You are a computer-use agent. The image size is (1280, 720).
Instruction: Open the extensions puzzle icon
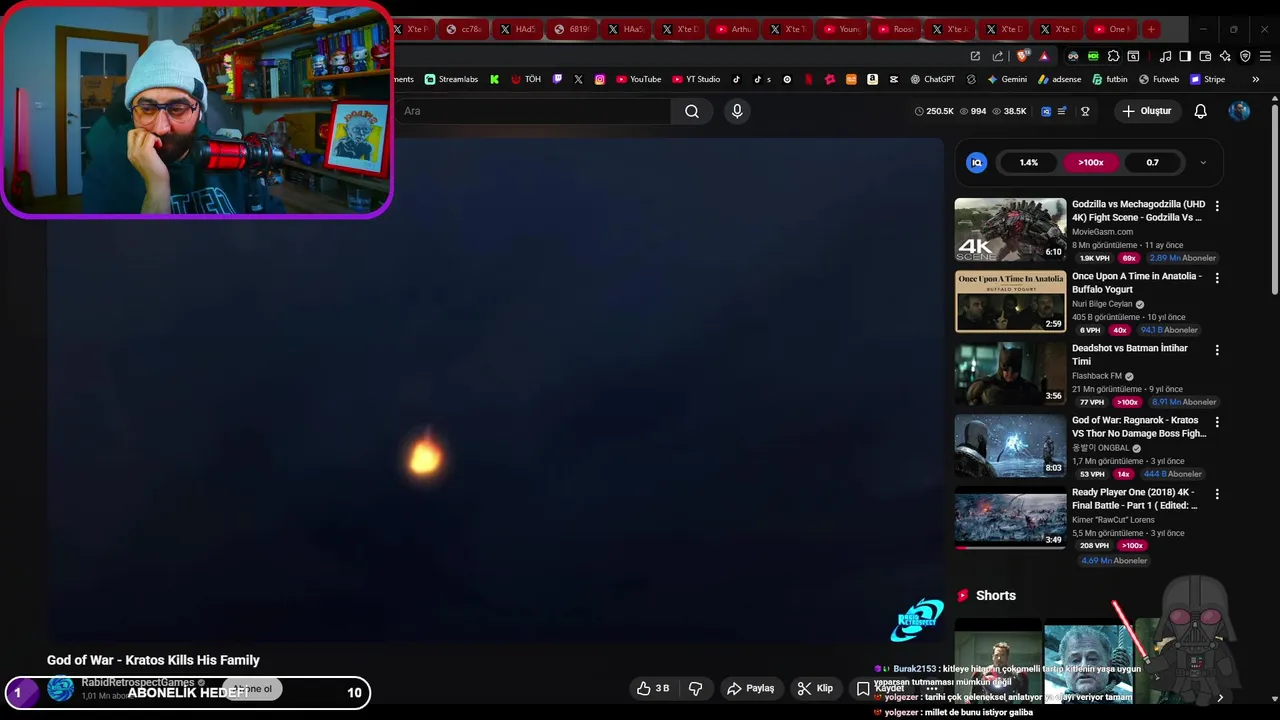pos(1114,56)
